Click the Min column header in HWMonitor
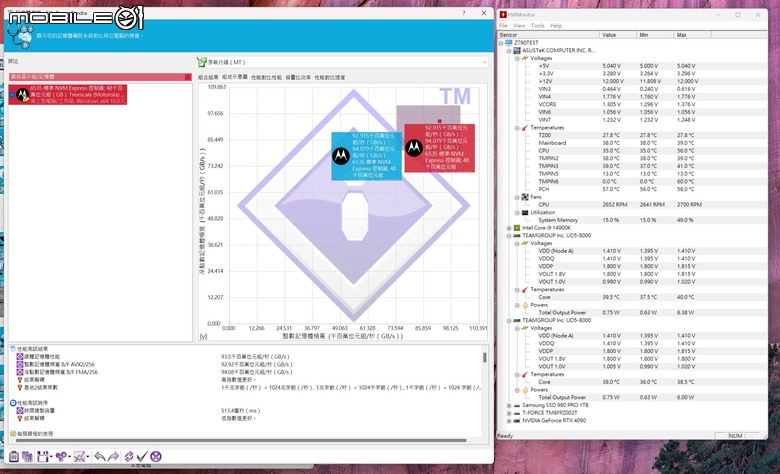This screenshot has height=474, width=780. click(x=655, y=35)
